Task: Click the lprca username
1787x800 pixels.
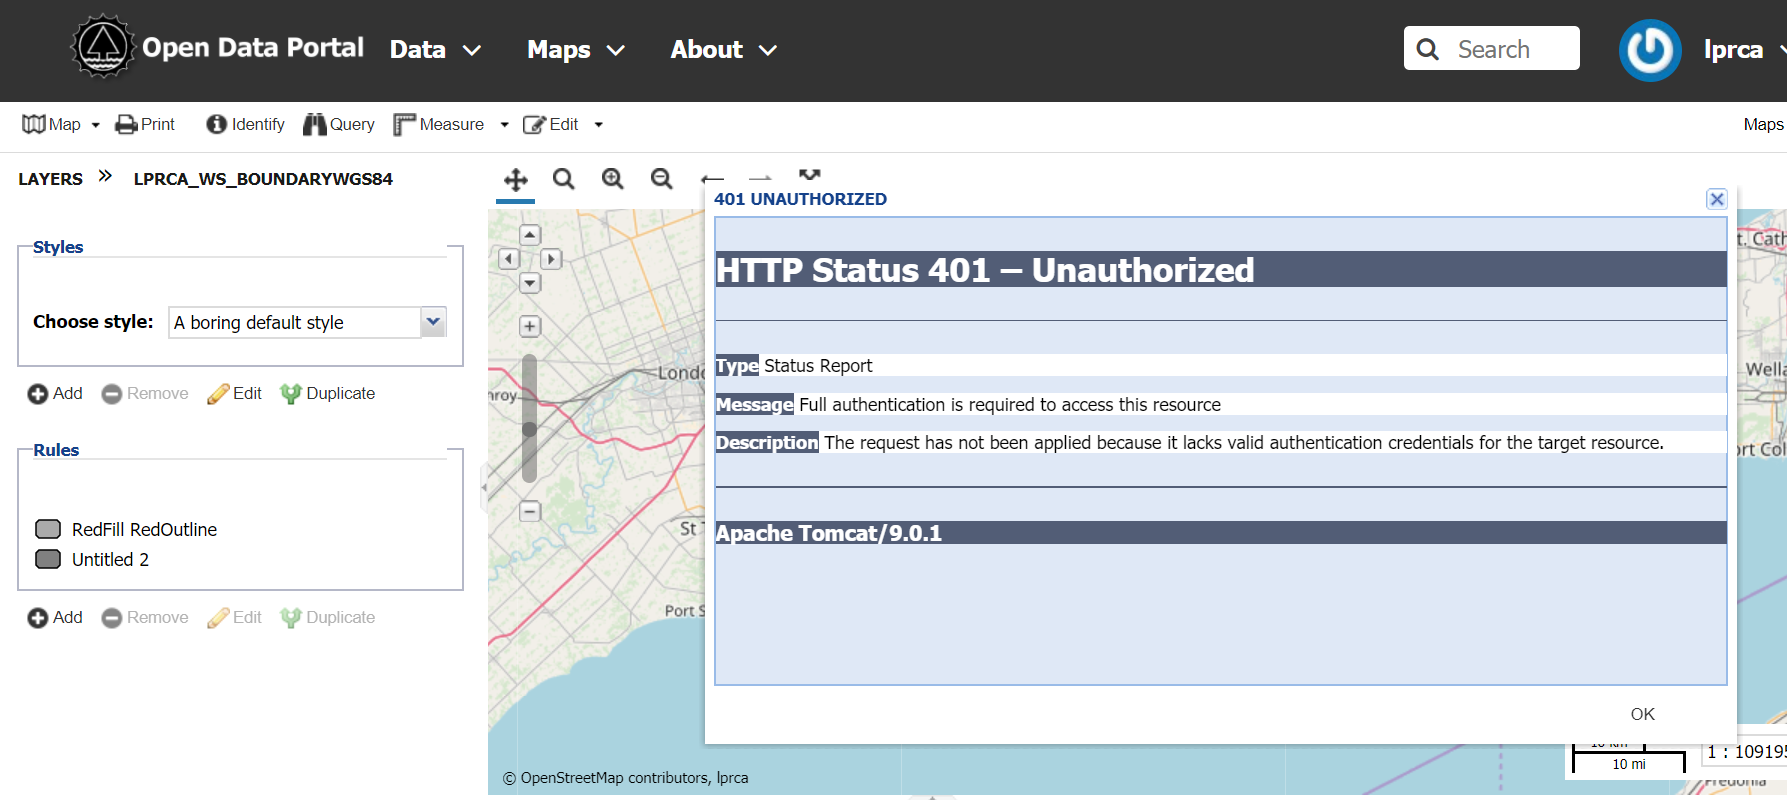Action: [x=1733, y=50]
